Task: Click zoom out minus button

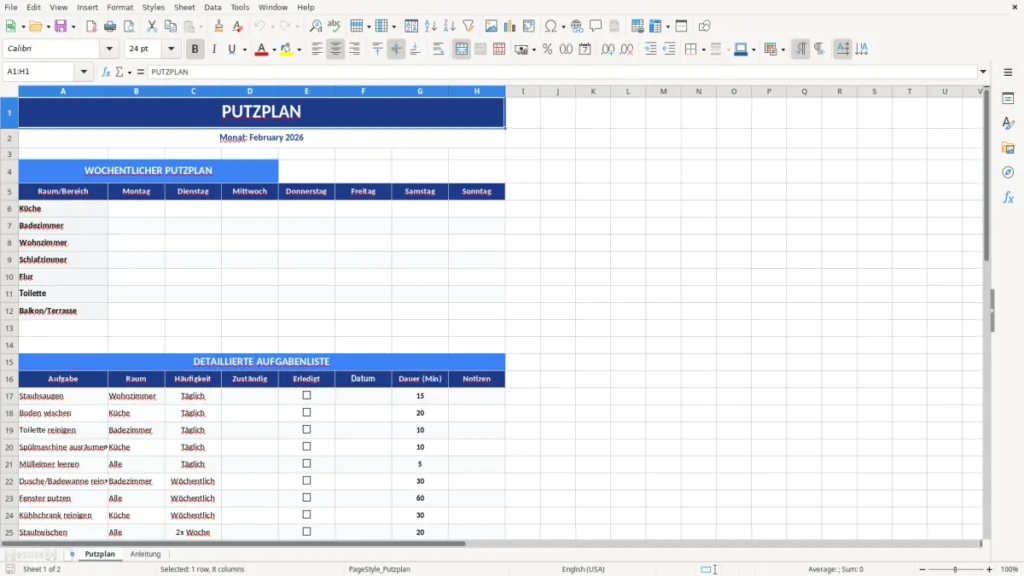Action: point(922,569)
